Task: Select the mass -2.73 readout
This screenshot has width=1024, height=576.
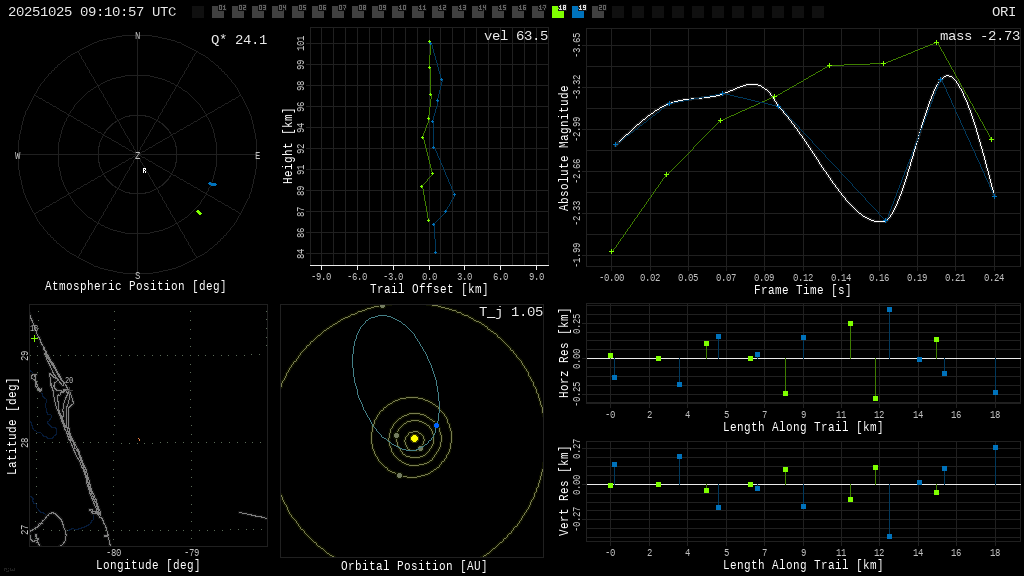Action: (x=979, y=36)
